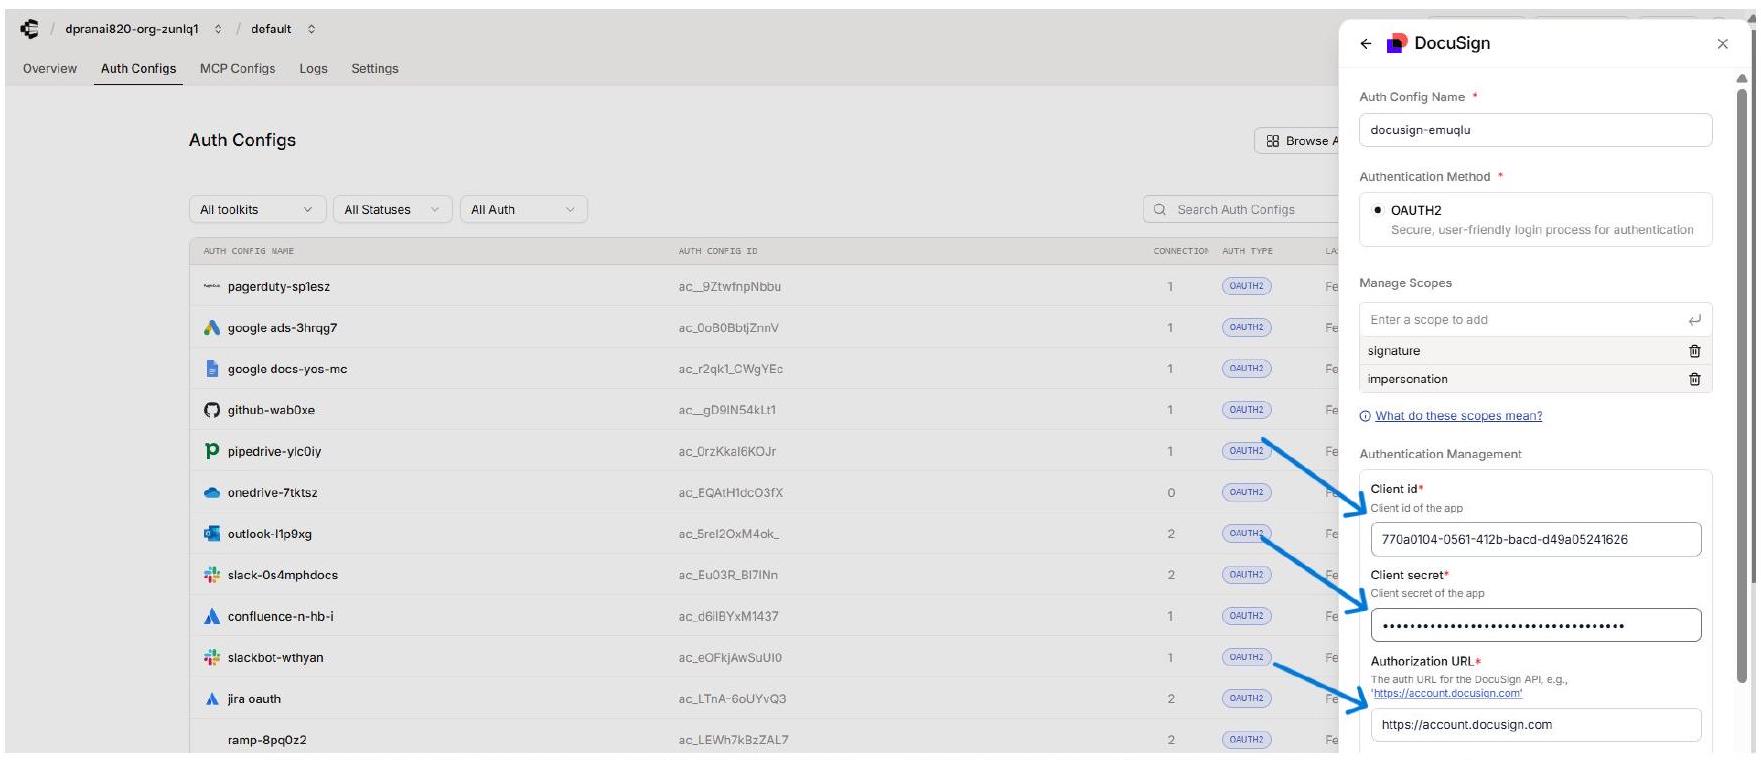
Task: Select the ramp-8pq0z2 row name
Action: [267, 740]
